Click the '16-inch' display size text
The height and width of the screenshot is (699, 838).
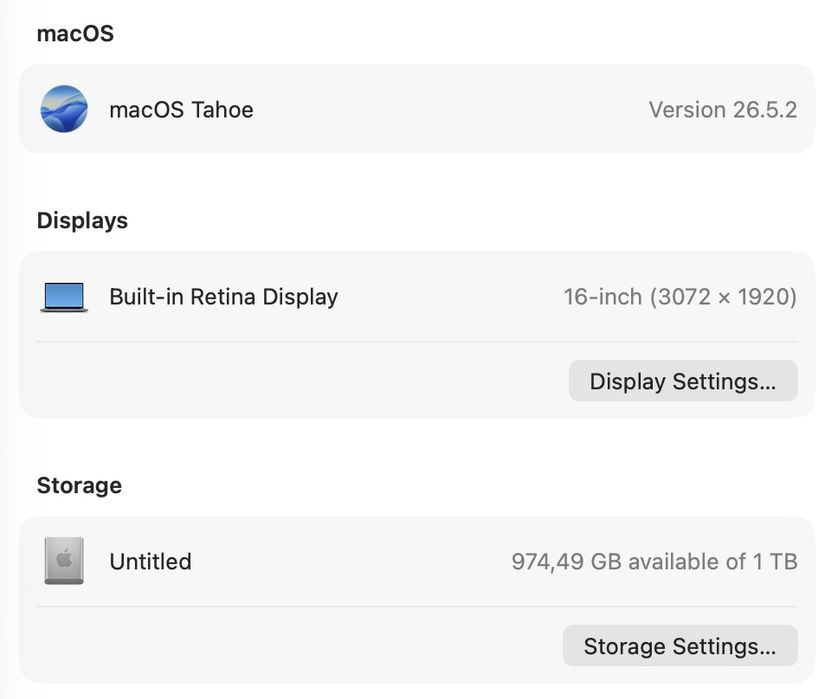point(603,297)
